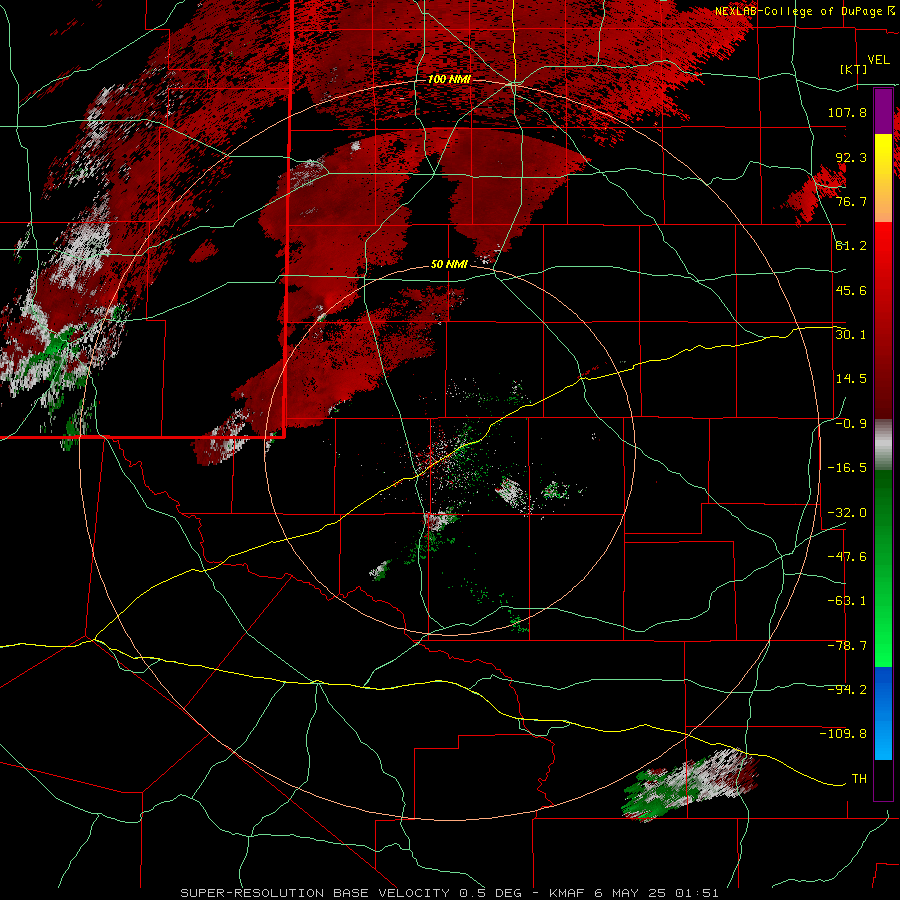
Task: Click the -78.7 velocity scale value
Action: point(847,646)
